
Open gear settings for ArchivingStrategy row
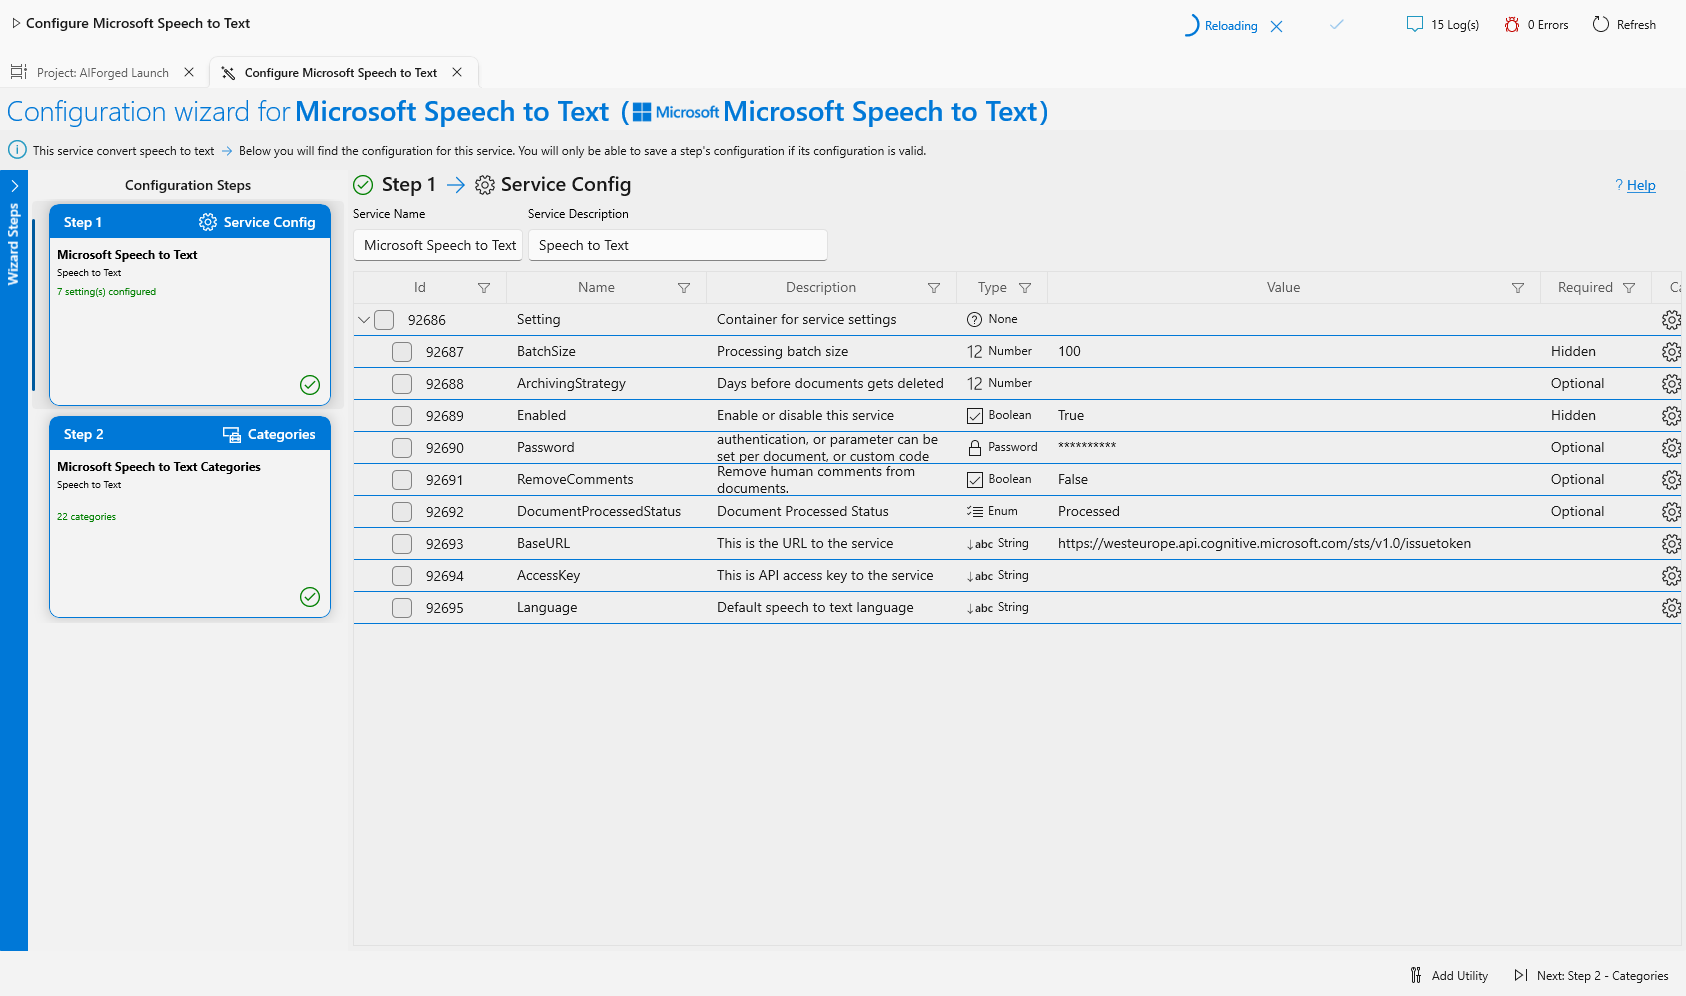[x=1671, y=384]
